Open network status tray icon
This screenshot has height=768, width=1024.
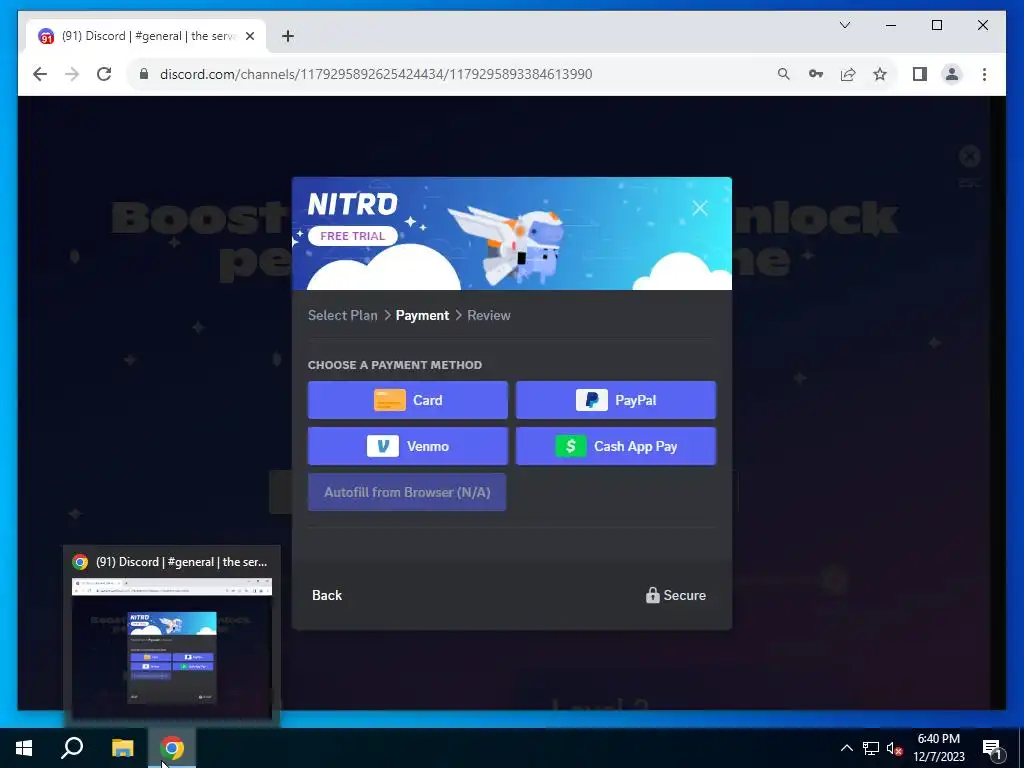[871, 748]
